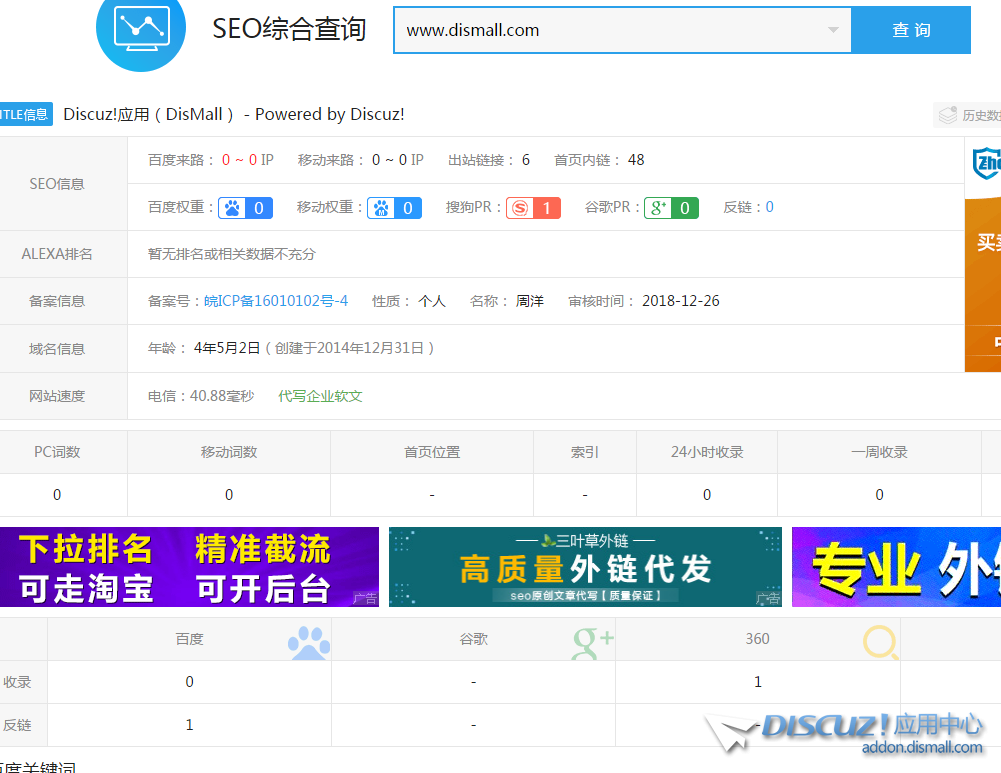Open the 历史数据 history icon button
The height and width of the screenshot is (773, 1001).
[x=967, y=115]
